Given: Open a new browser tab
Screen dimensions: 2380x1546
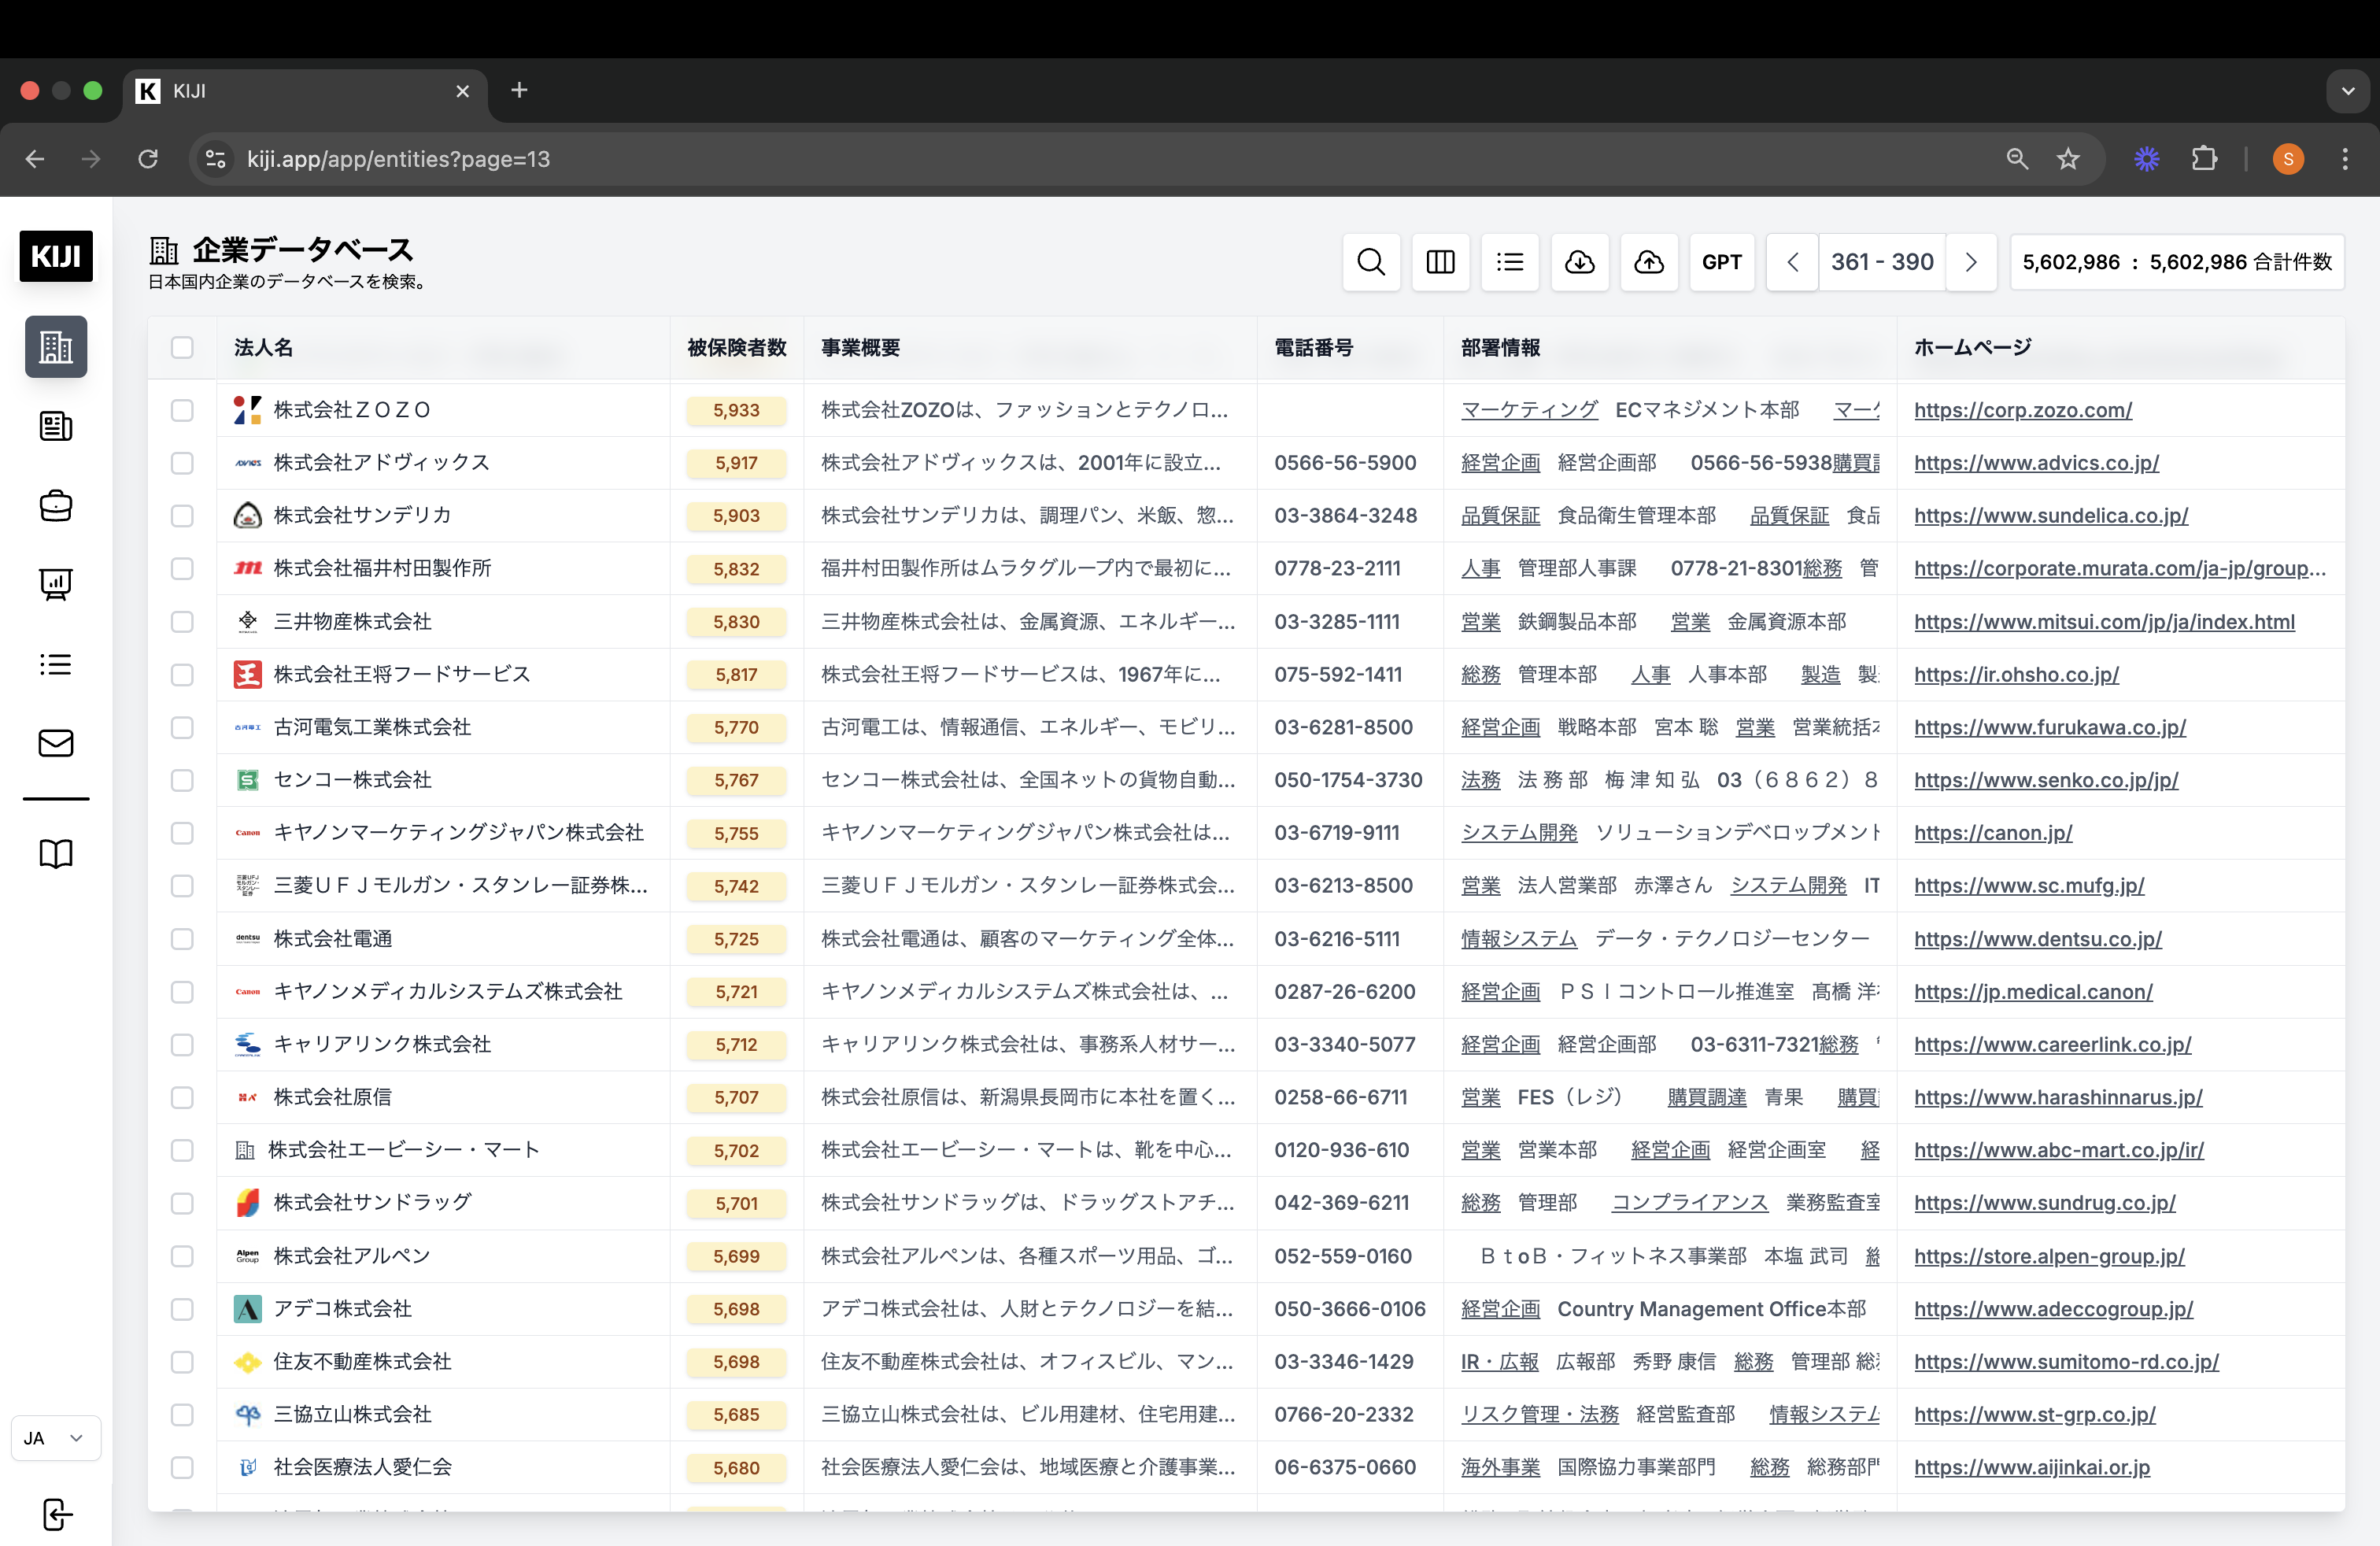Looking at the screenshot, I should click(x=519, y=90).
